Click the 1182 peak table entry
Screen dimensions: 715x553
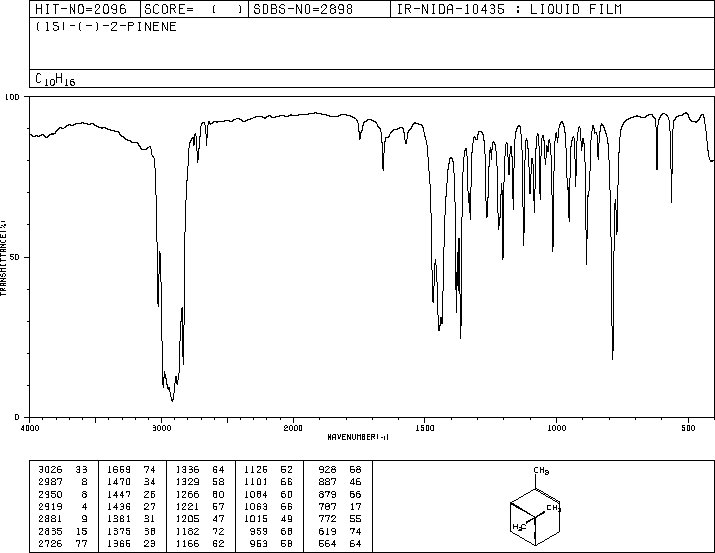(x=200, y=532)
